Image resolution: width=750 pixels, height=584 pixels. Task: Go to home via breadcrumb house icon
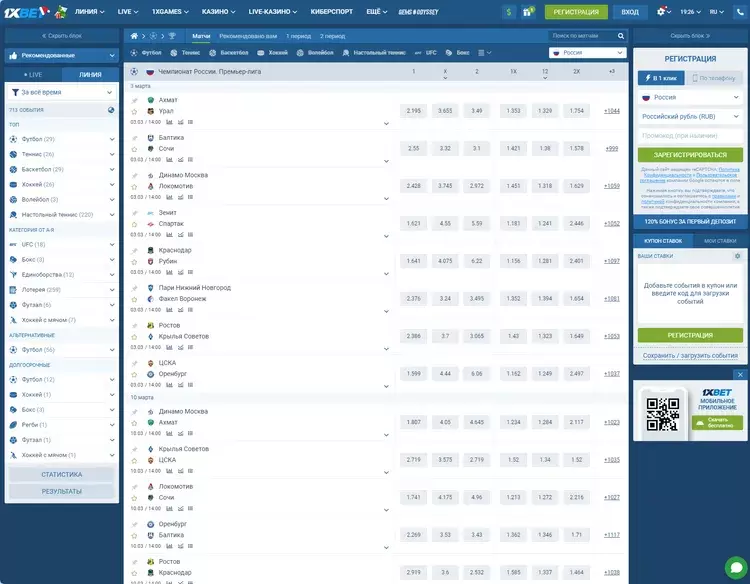[x=134, y=36]
